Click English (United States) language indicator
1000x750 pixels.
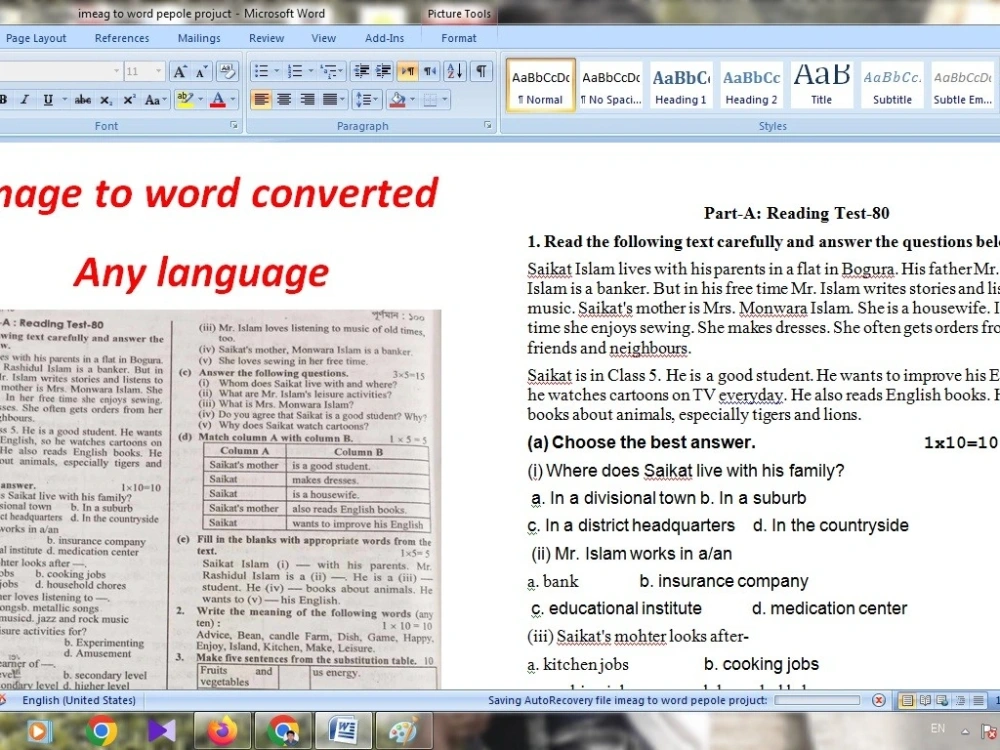pyautogui.click(x=79, y=700)
